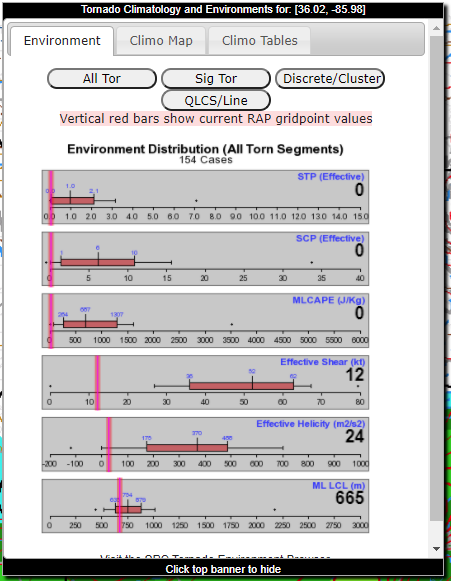Click the magenta marker in Effective Shear chart
451x581 pixels.
(x=97, y=383)
